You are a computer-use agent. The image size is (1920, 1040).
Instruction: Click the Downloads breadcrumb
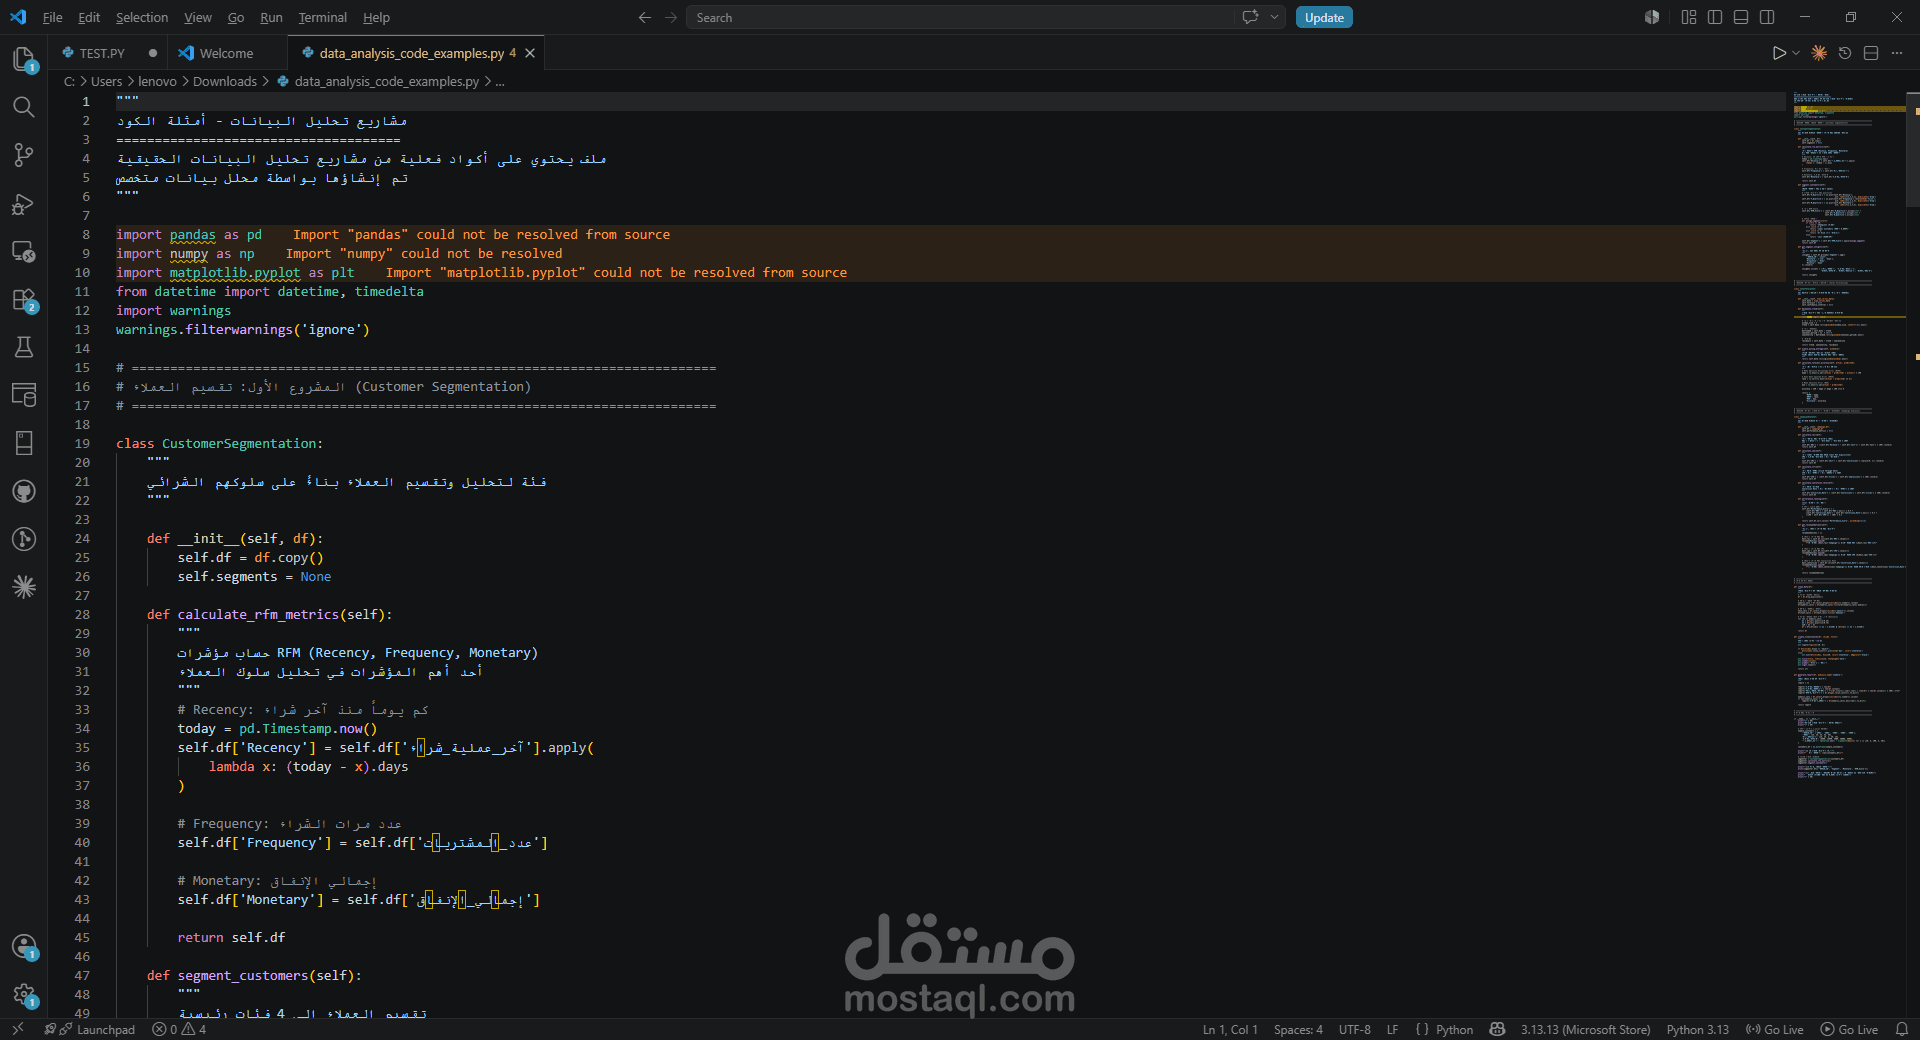point(225,82)
